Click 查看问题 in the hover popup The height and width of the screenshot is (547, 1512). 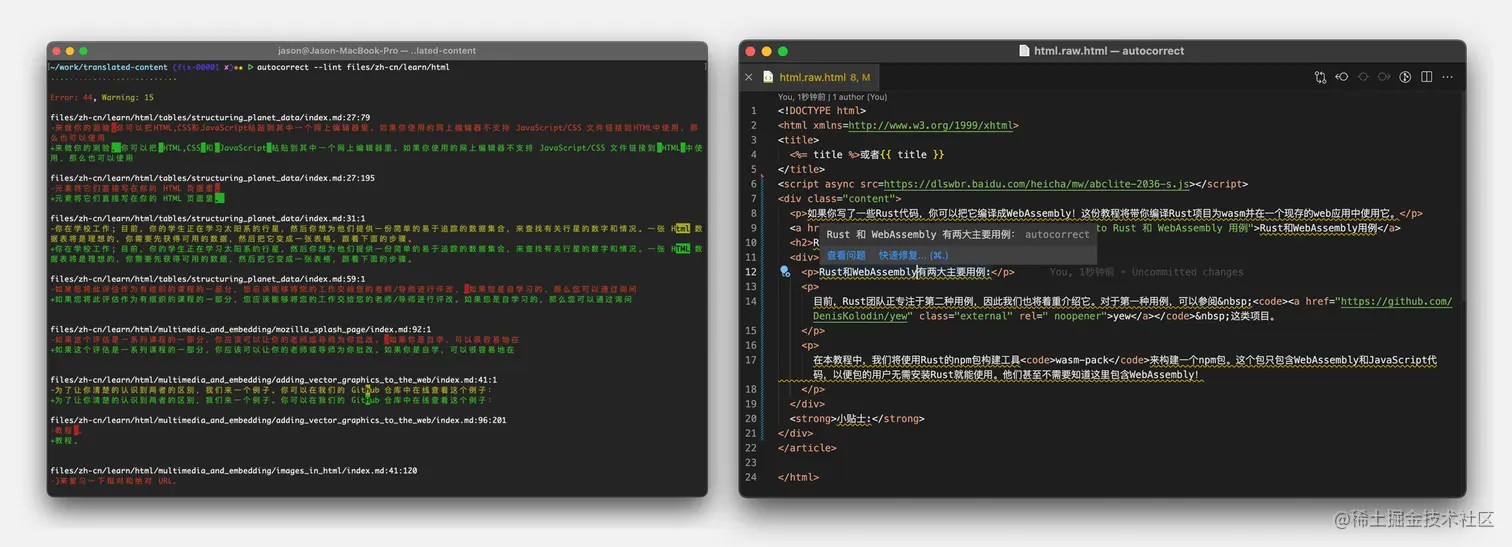846,255
